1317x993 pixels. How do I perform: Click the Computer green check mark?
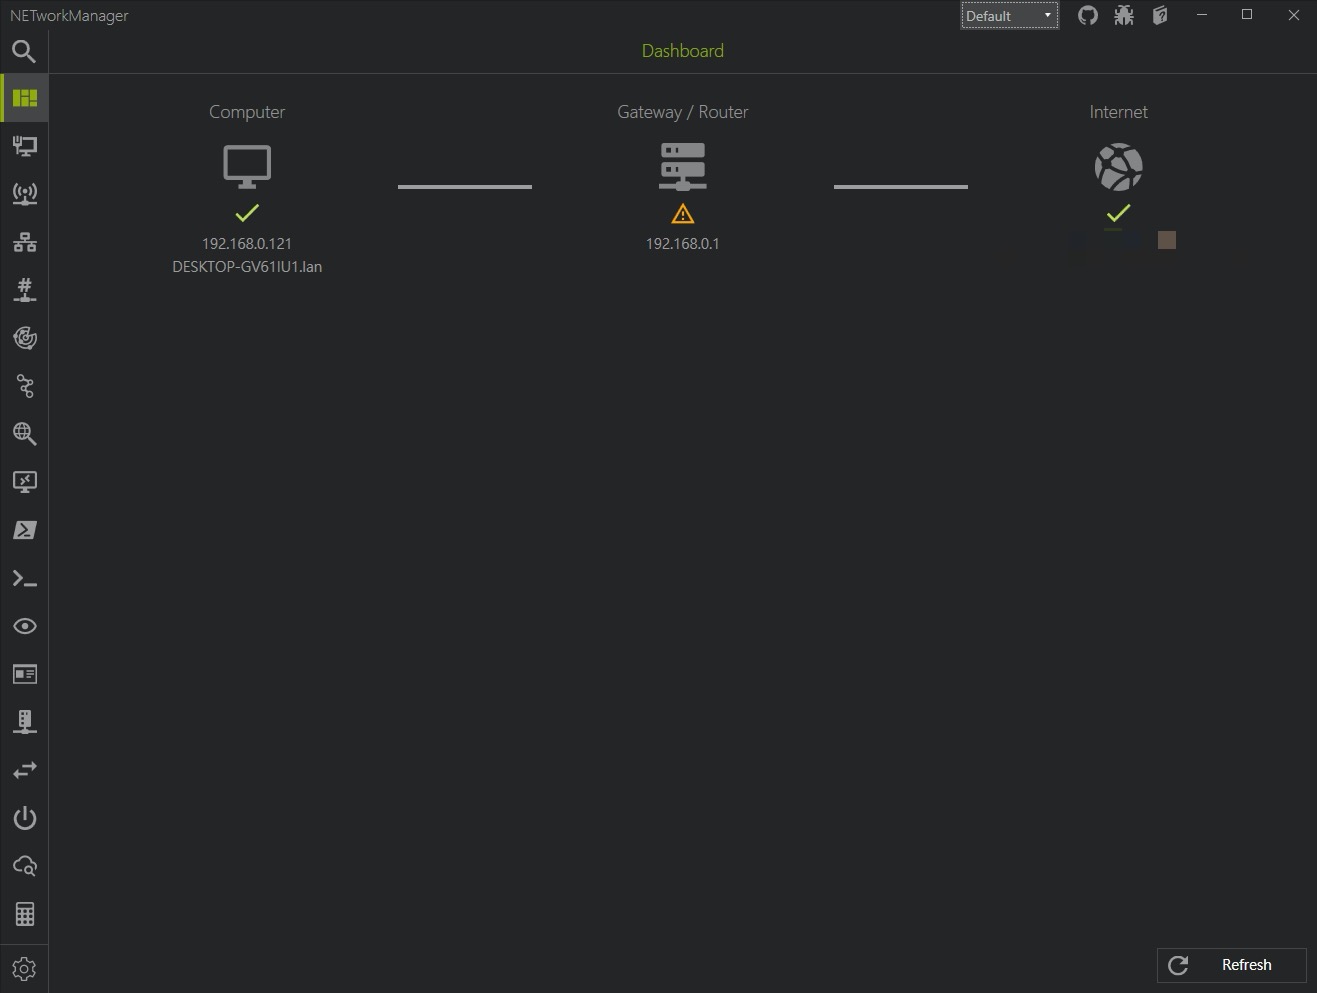[x=247, y=212]
